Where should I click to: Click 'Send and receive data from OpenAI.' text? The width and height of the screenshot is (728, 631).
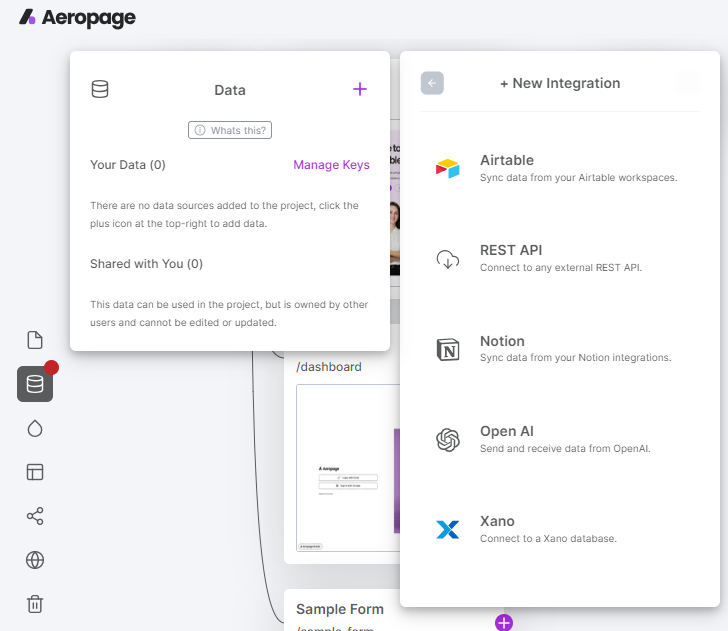pyautogui.click(x=565, y=449)
